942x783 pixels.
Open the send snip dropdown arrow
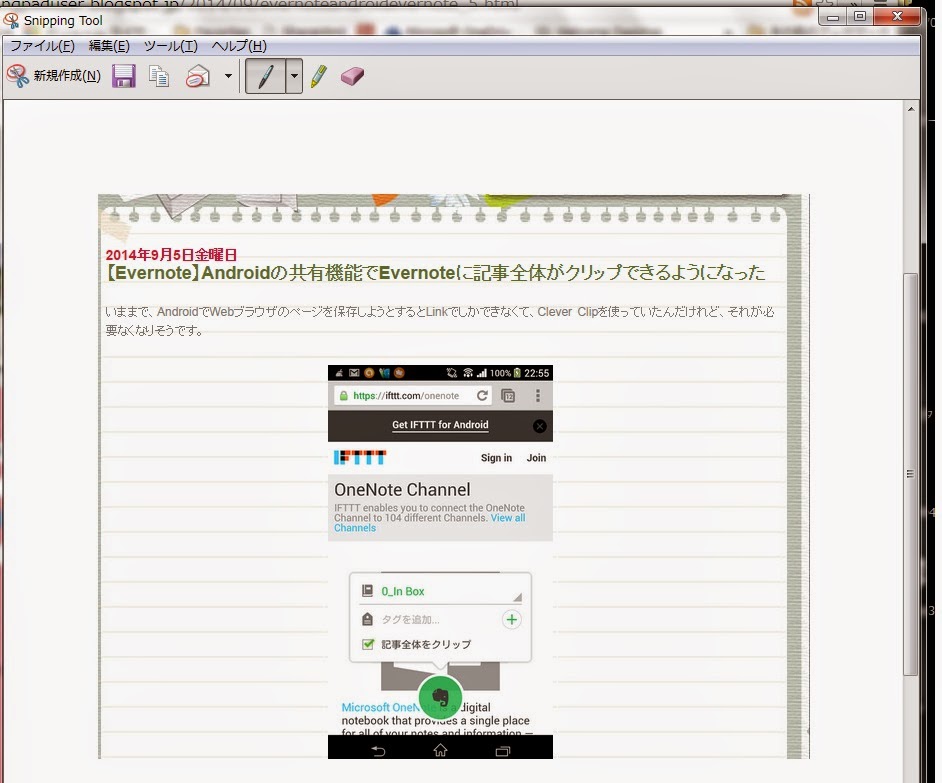point(228,76)
